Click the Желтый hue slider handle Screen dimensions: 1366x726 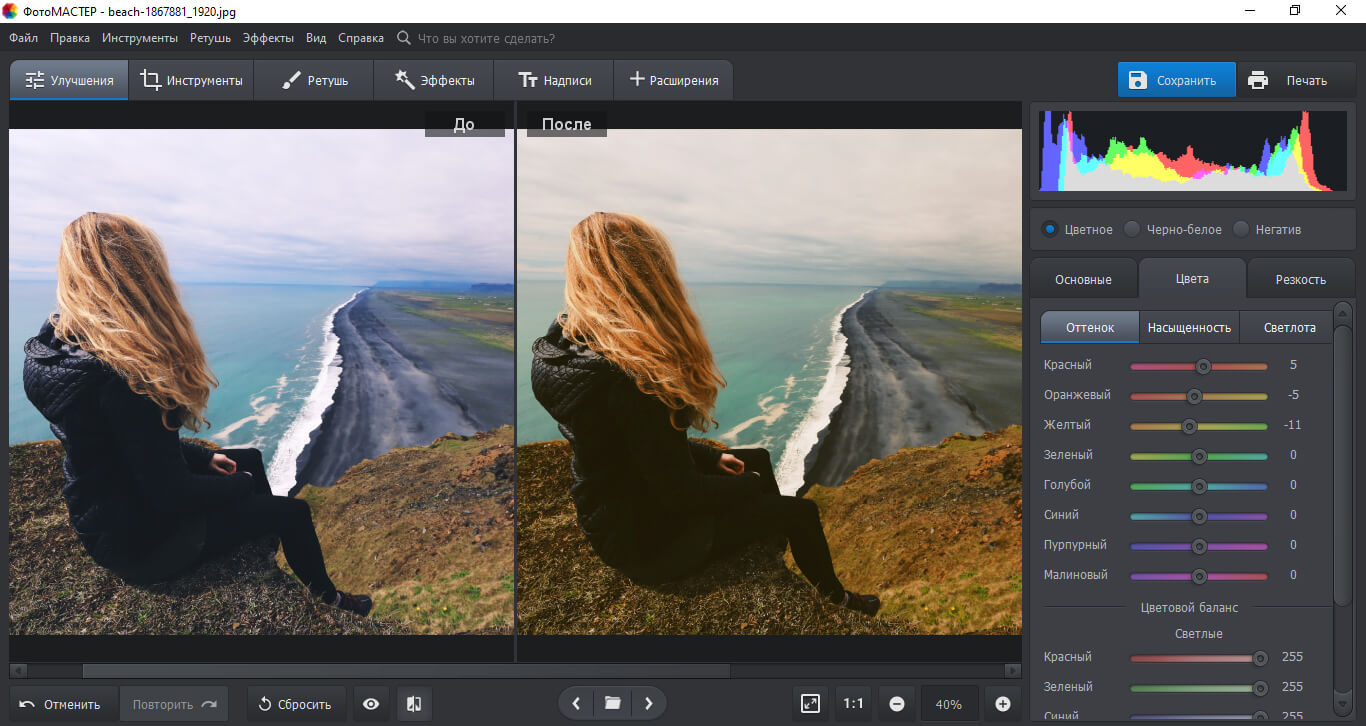(x=1189, y=425)
